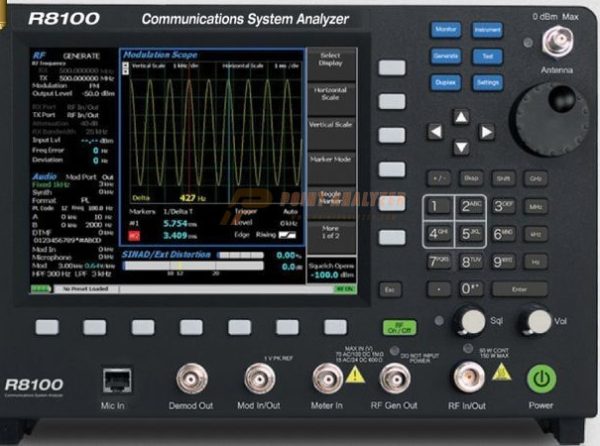Tap keypad key 9 WXYZ

click(503, 262)
